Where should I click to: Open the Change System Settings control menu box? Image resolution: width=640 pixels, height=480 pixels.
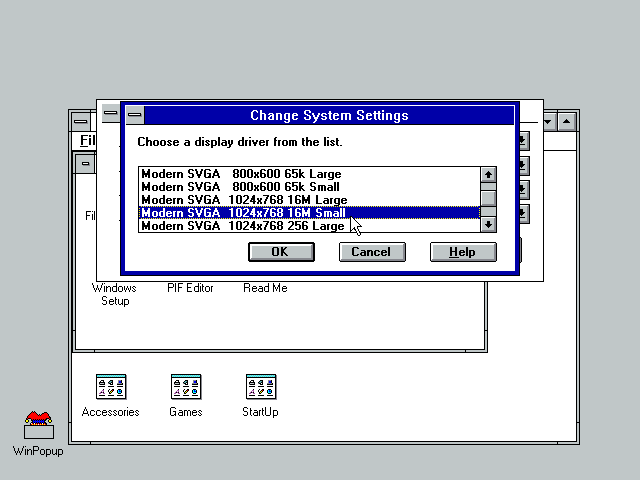tap(135, 115)
